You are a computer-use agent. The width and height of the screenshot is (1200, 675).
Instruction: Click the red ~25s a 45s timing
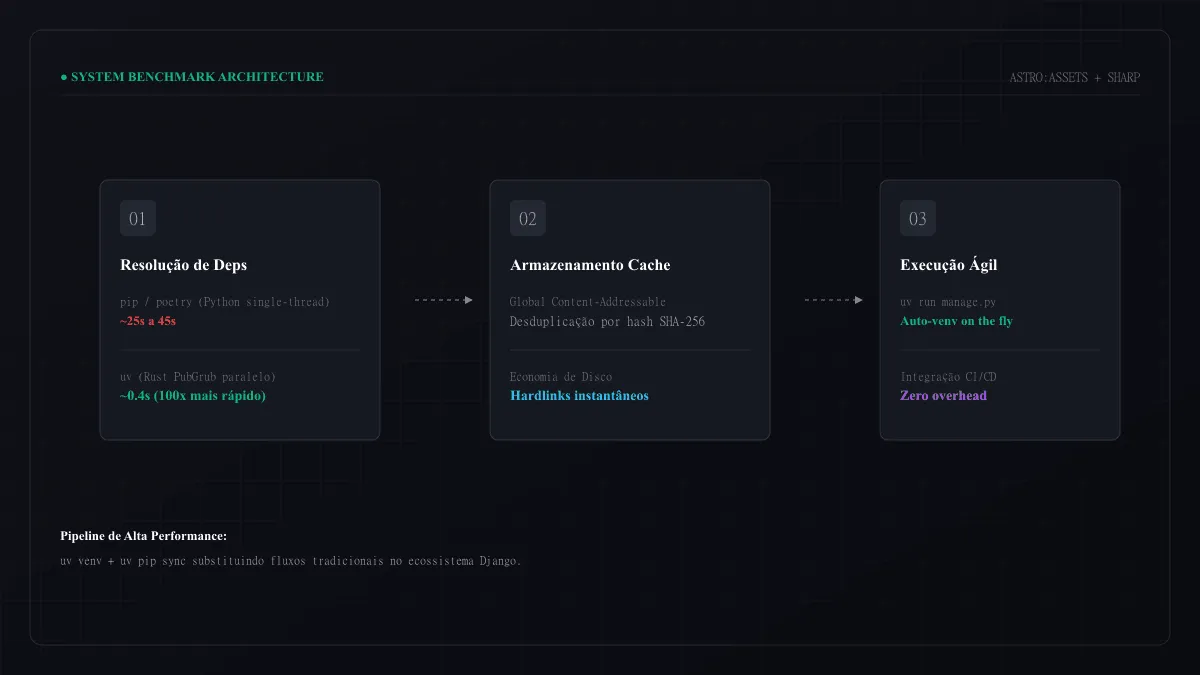[x=148, y=321]
